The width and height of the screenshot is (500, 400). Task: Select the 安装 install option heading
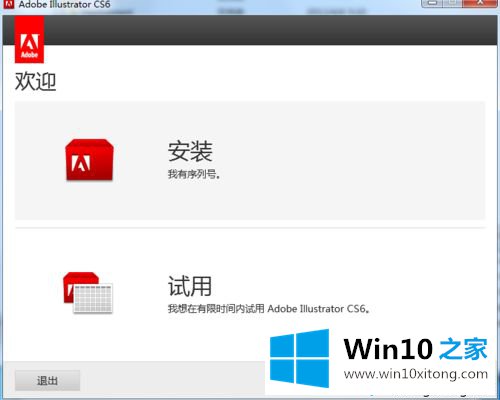click(190, 151)
